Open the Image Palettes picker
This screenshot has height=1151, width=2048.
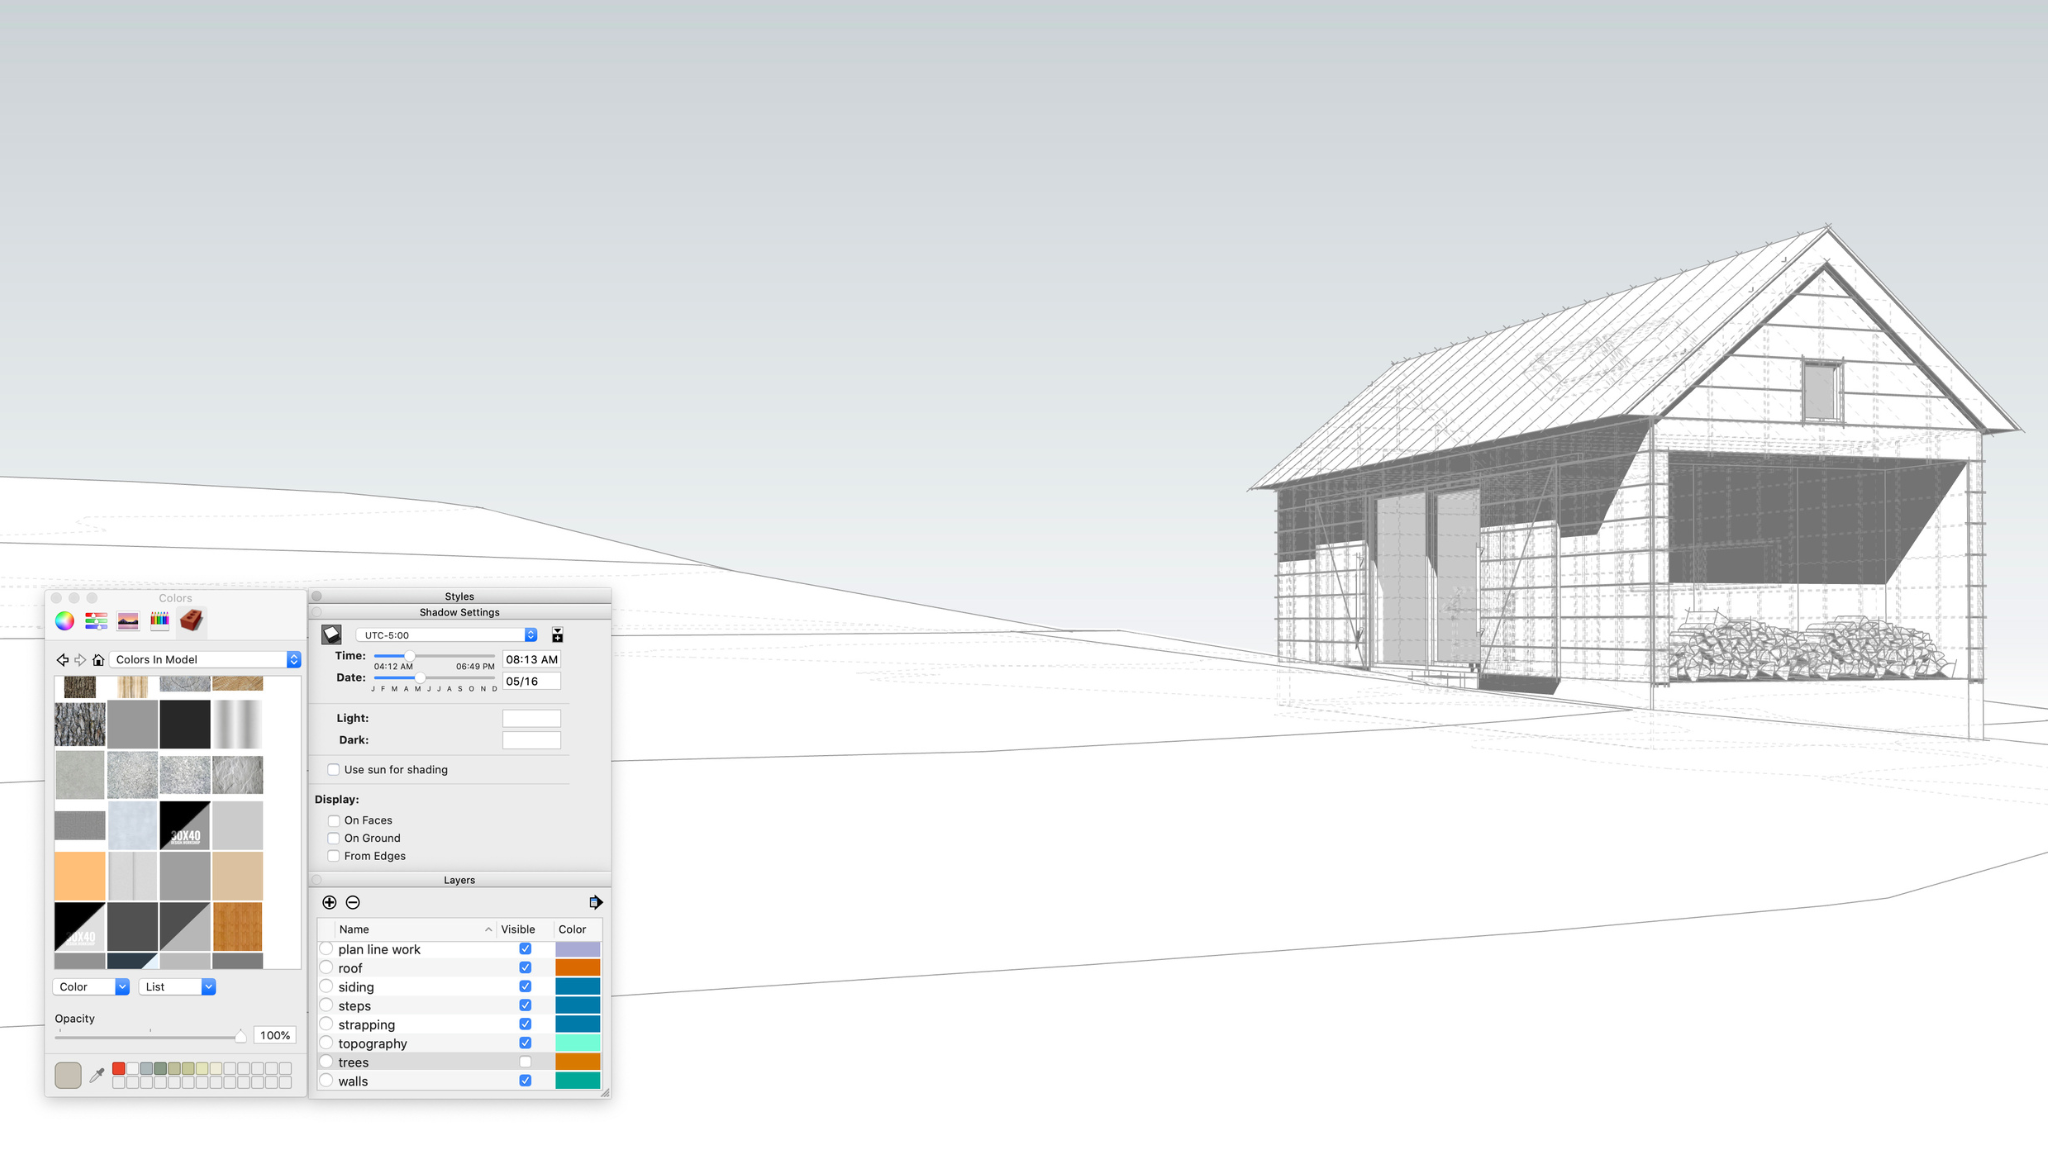point(128,620)
